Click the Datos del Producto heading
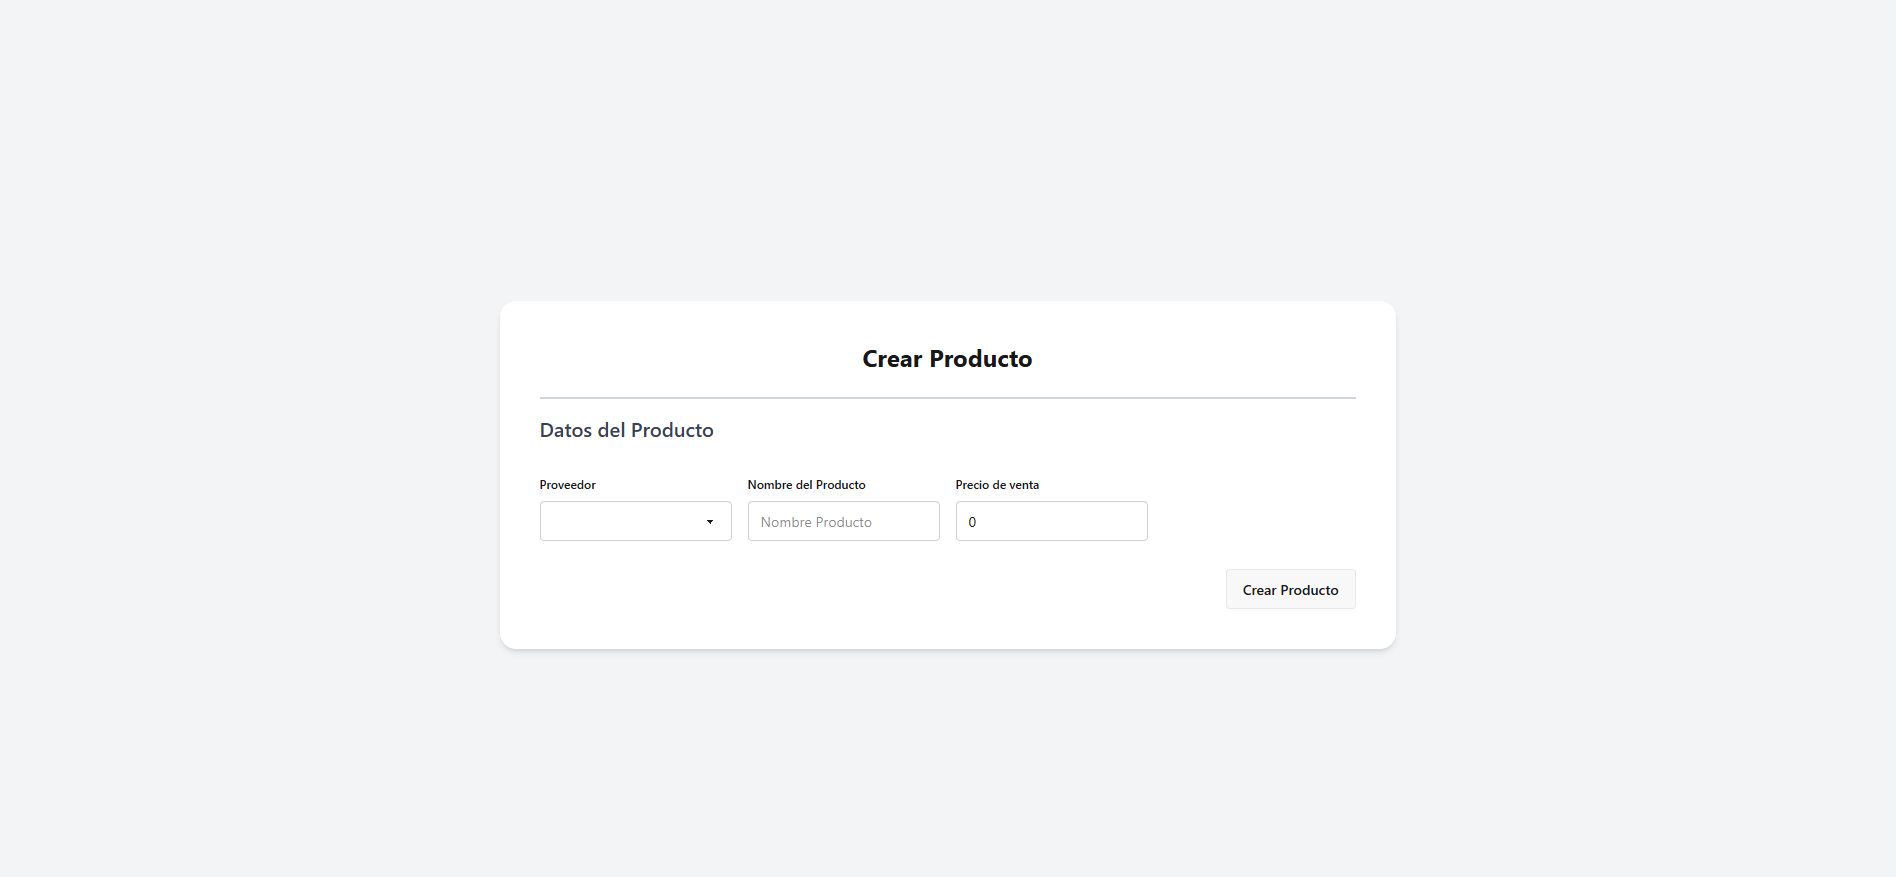The width and height of the screenshot is (1897, 877). coord(626,430)
